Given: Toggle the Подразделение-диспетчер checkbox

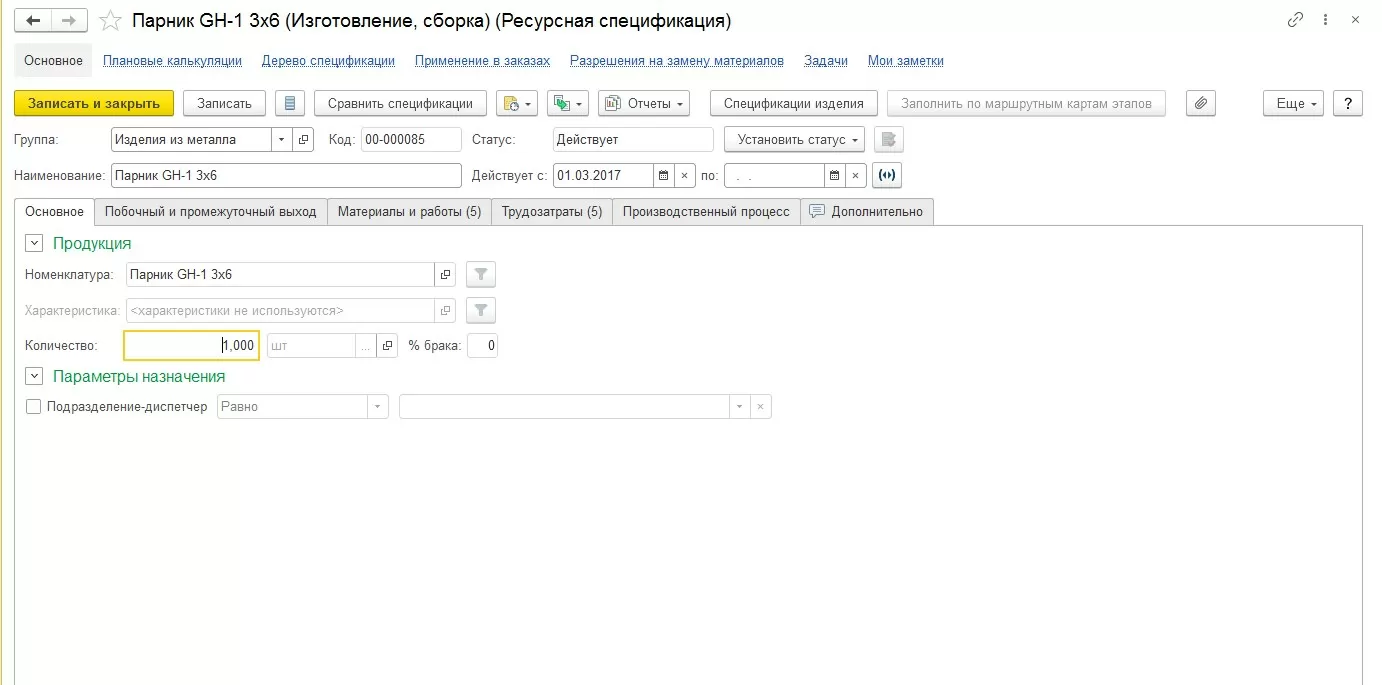Looking at the screenshot, I should point(34,407).
